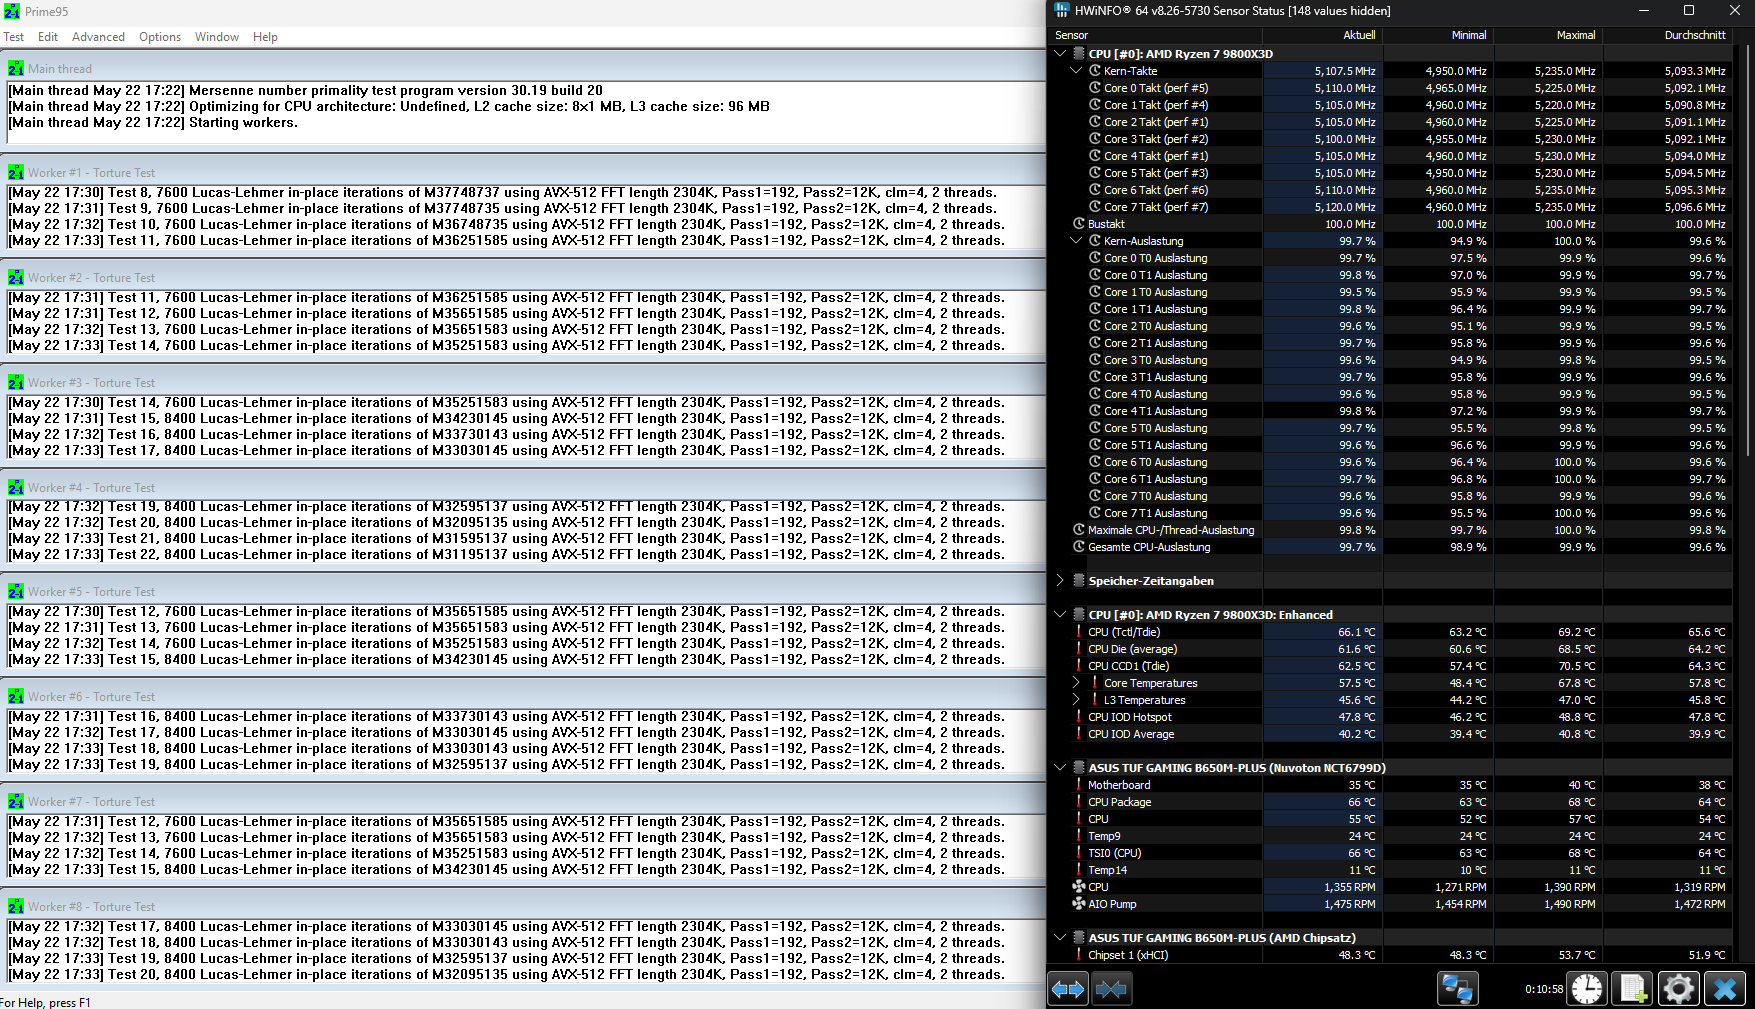Expand the L3 Temperatures subtree
Image resolution: width=1755 pixels, height=1009 pixels.
coord(1076,700)
